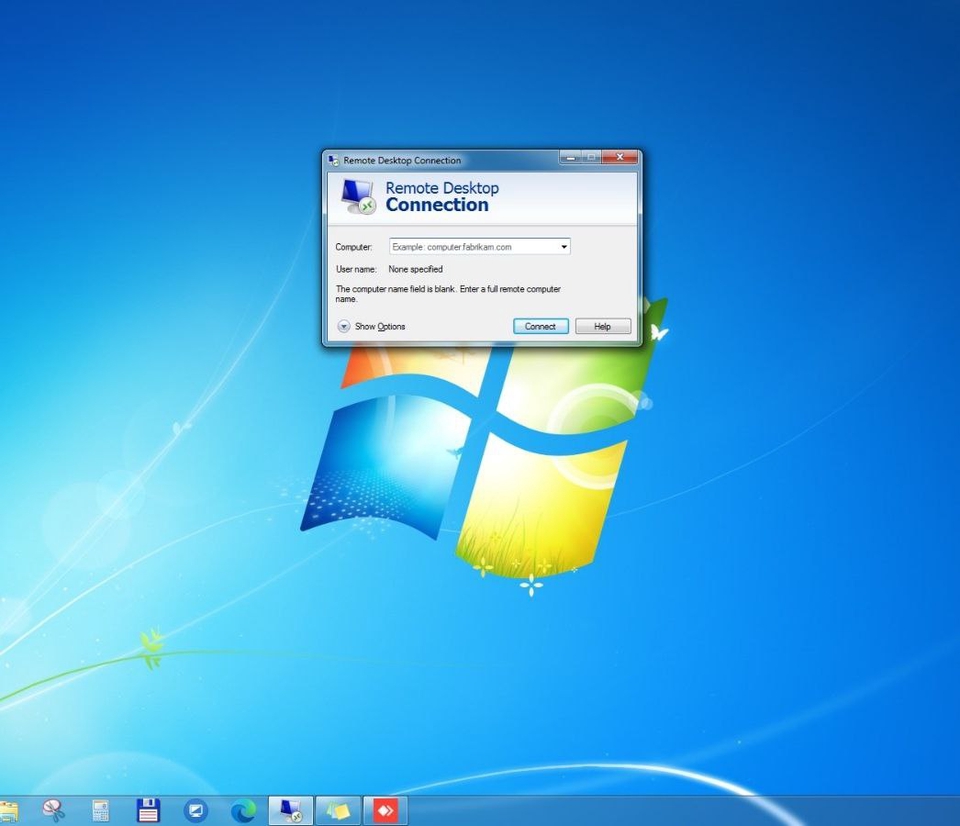Screen dimensions: 960x826
Task: Select Remote Desktop Connection taskbar button
Action: 291,811
